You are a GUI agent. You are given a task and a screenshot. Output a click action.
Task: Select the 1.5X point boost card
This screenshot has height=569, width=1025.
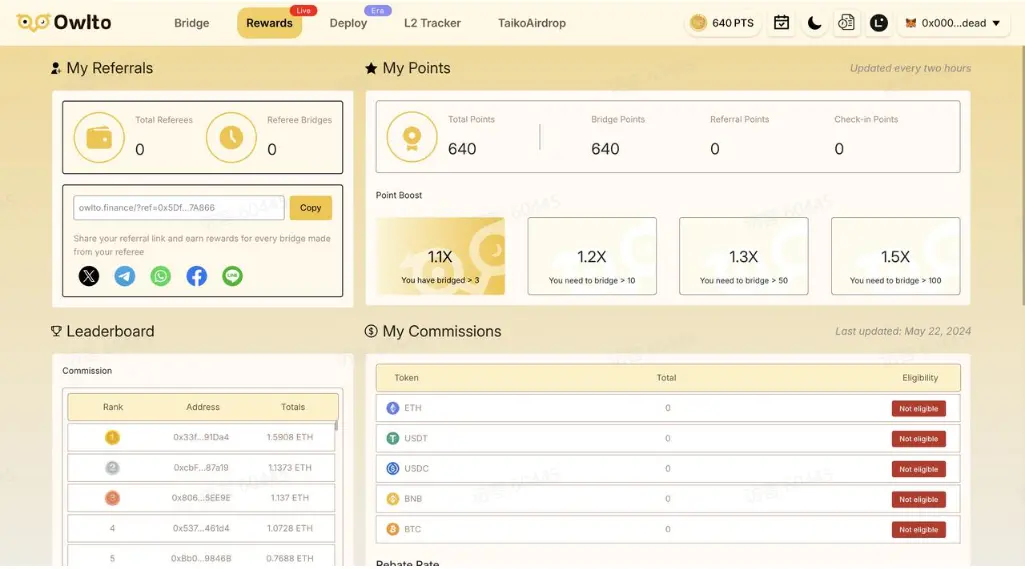click(896, 256)
